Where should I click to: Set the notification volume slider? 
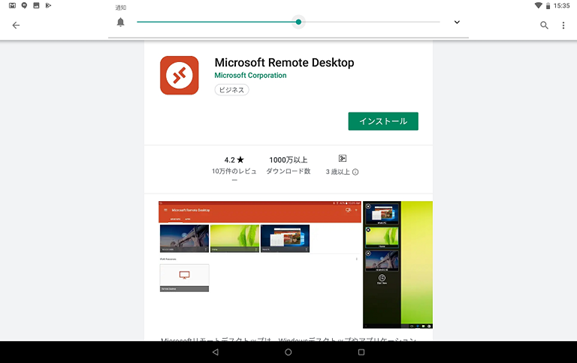pos(288,22)
